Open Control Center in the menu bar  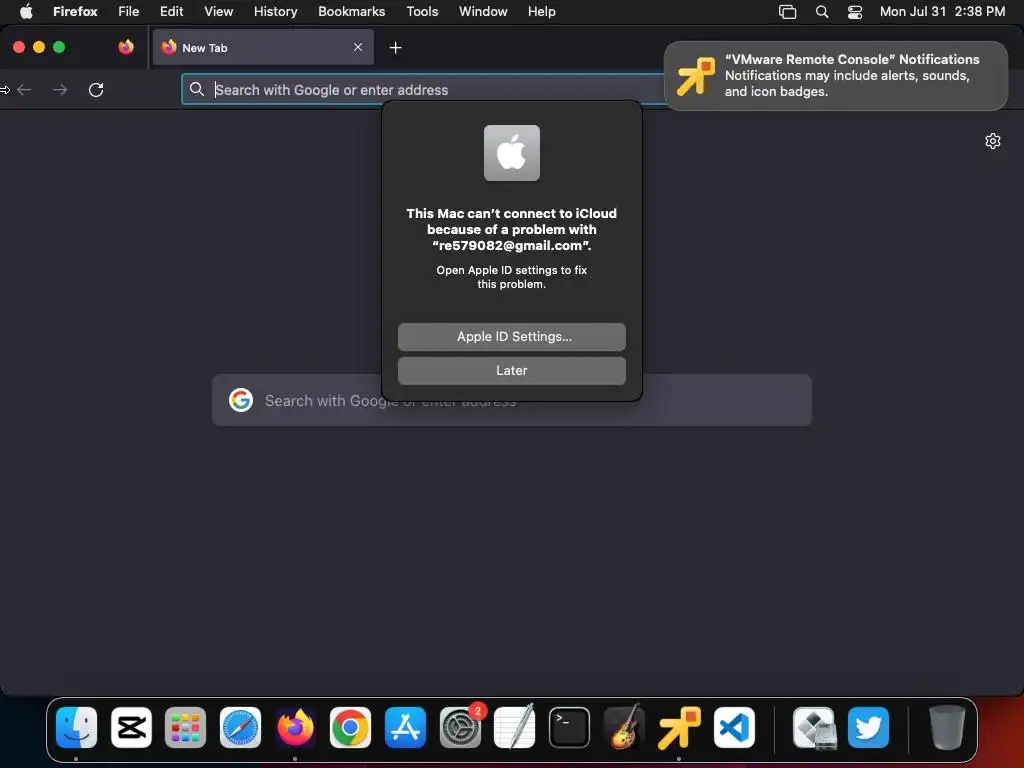tap(855, 12)
